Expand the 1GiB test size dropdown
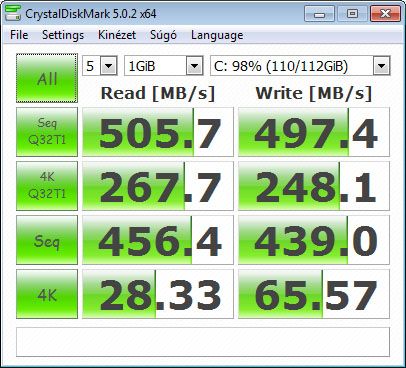The width and height of the screenshot is (406, 368). tap(195, 66)
